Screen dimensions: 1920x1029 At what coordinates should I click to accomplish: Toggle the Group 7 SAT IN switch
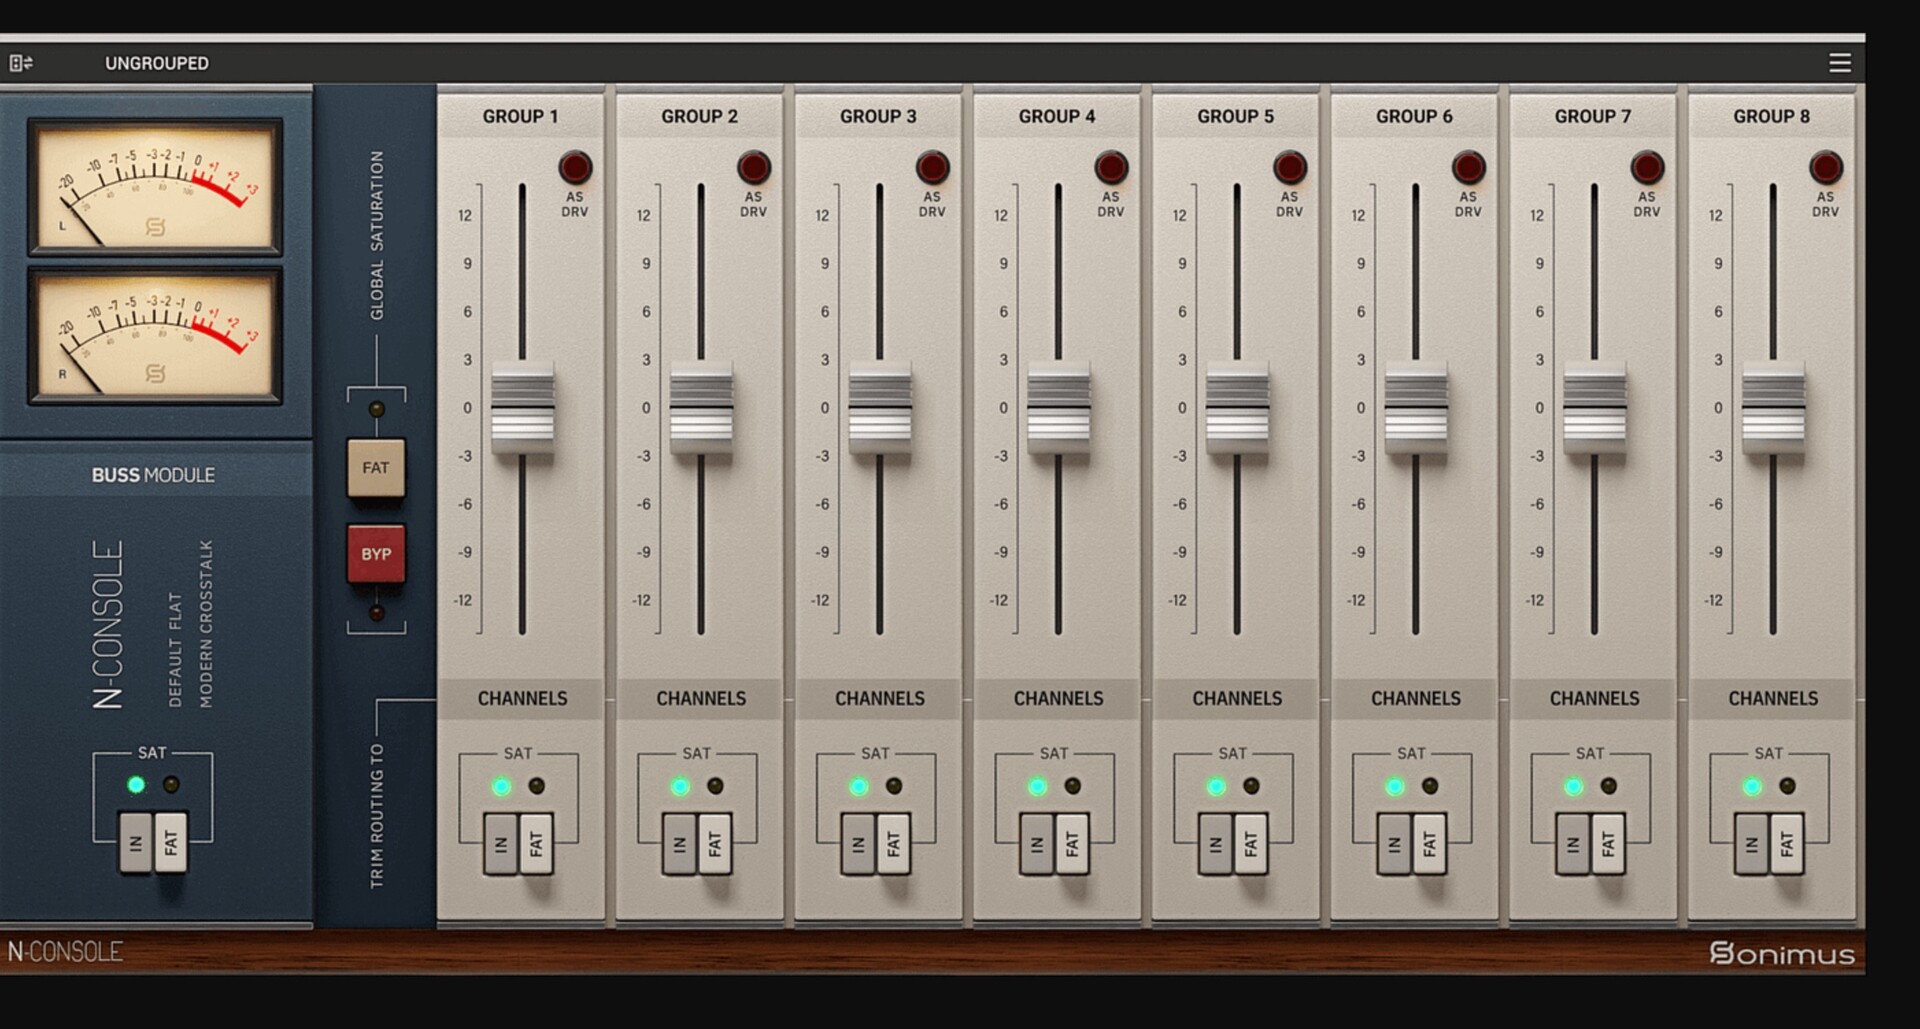click(x=1573, y=844)
